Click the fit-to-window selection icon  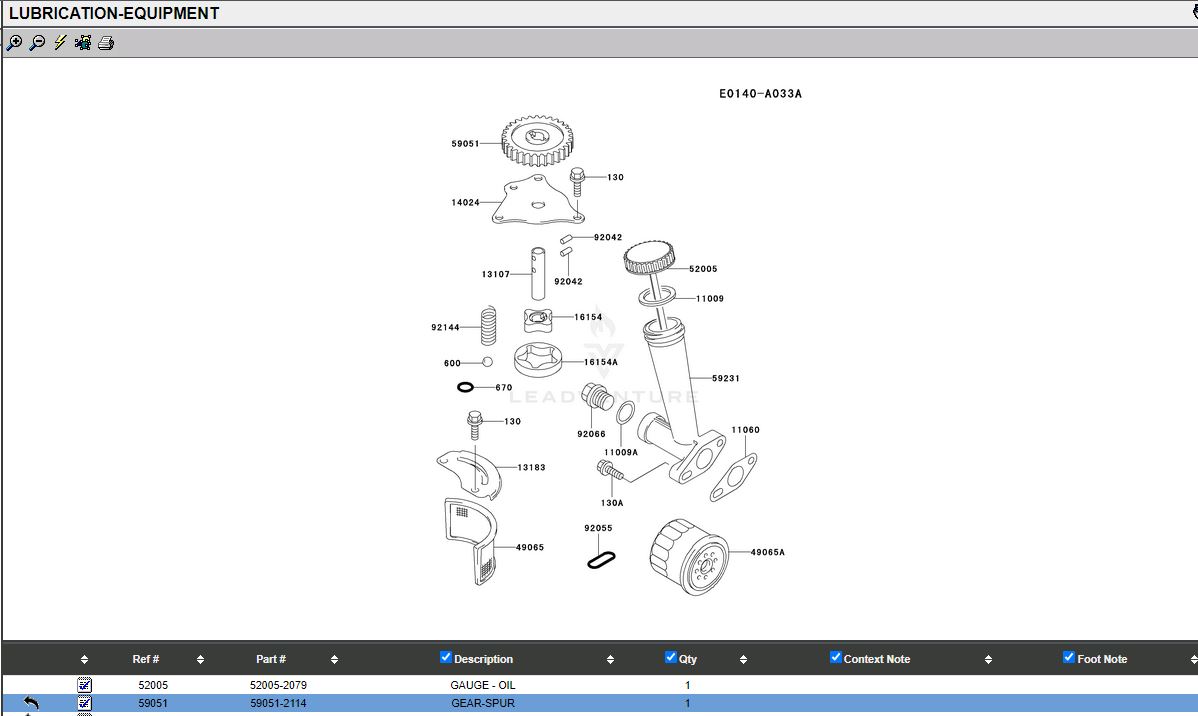83,43
